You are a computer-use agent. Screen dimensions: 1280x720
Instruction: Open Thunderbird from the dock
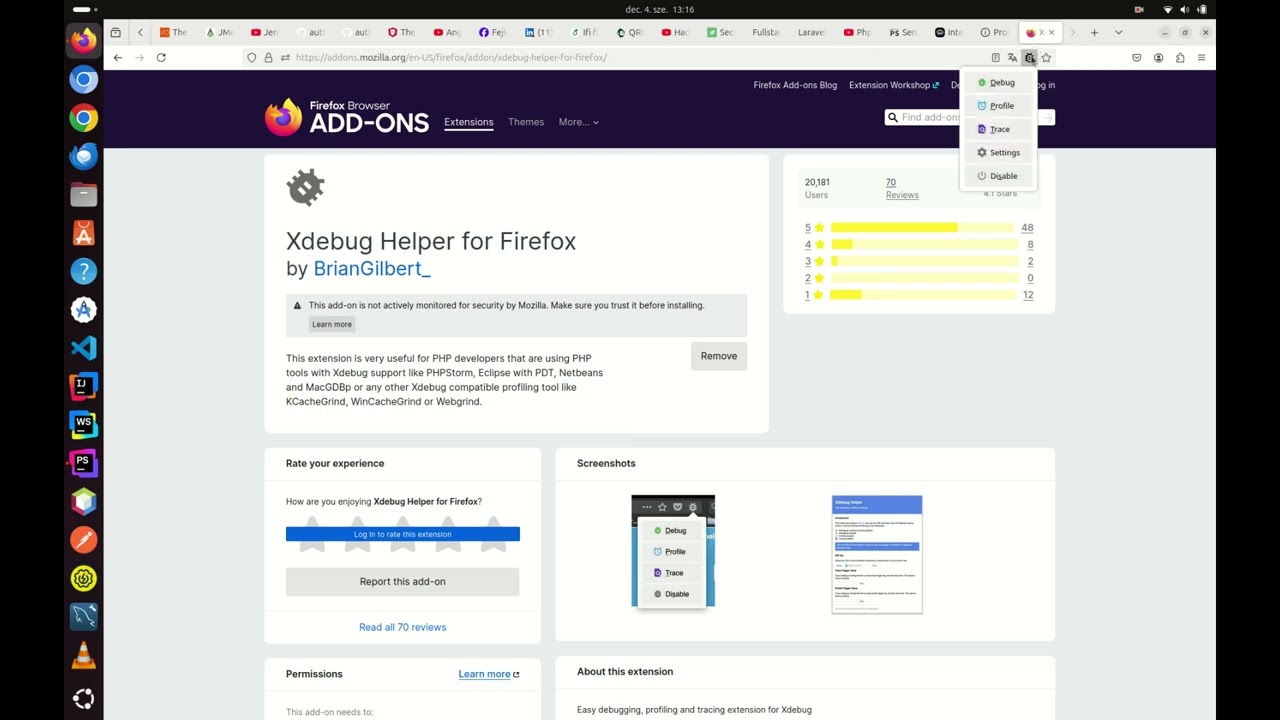tap(84, 156)
